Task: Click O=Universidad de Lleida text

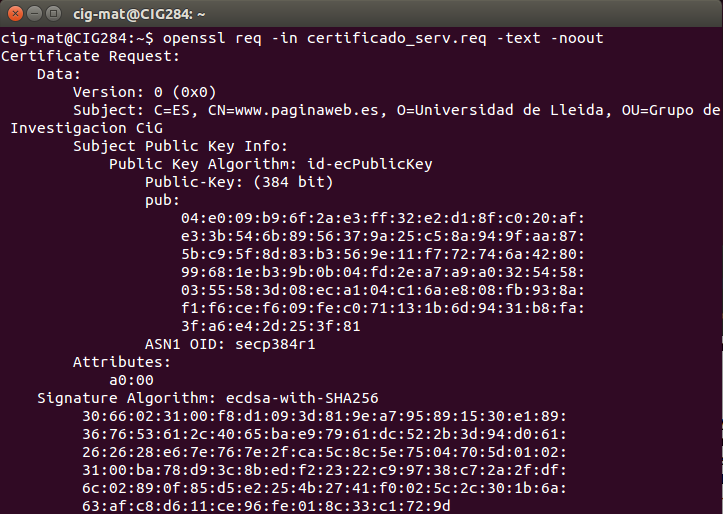Action: coord(506,110)
